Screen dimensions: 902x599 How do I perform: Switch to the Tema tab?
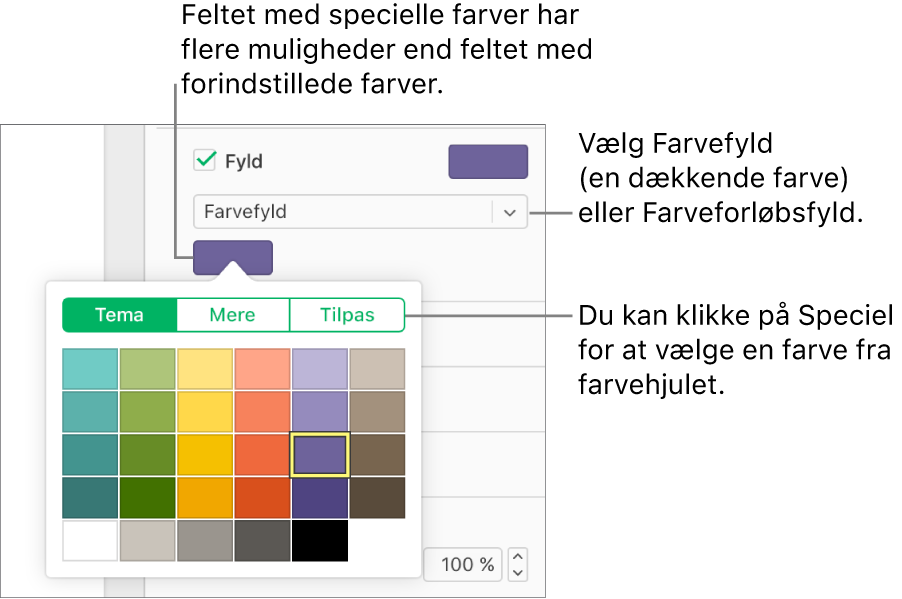pyautogui.click(x=120, y=315)
